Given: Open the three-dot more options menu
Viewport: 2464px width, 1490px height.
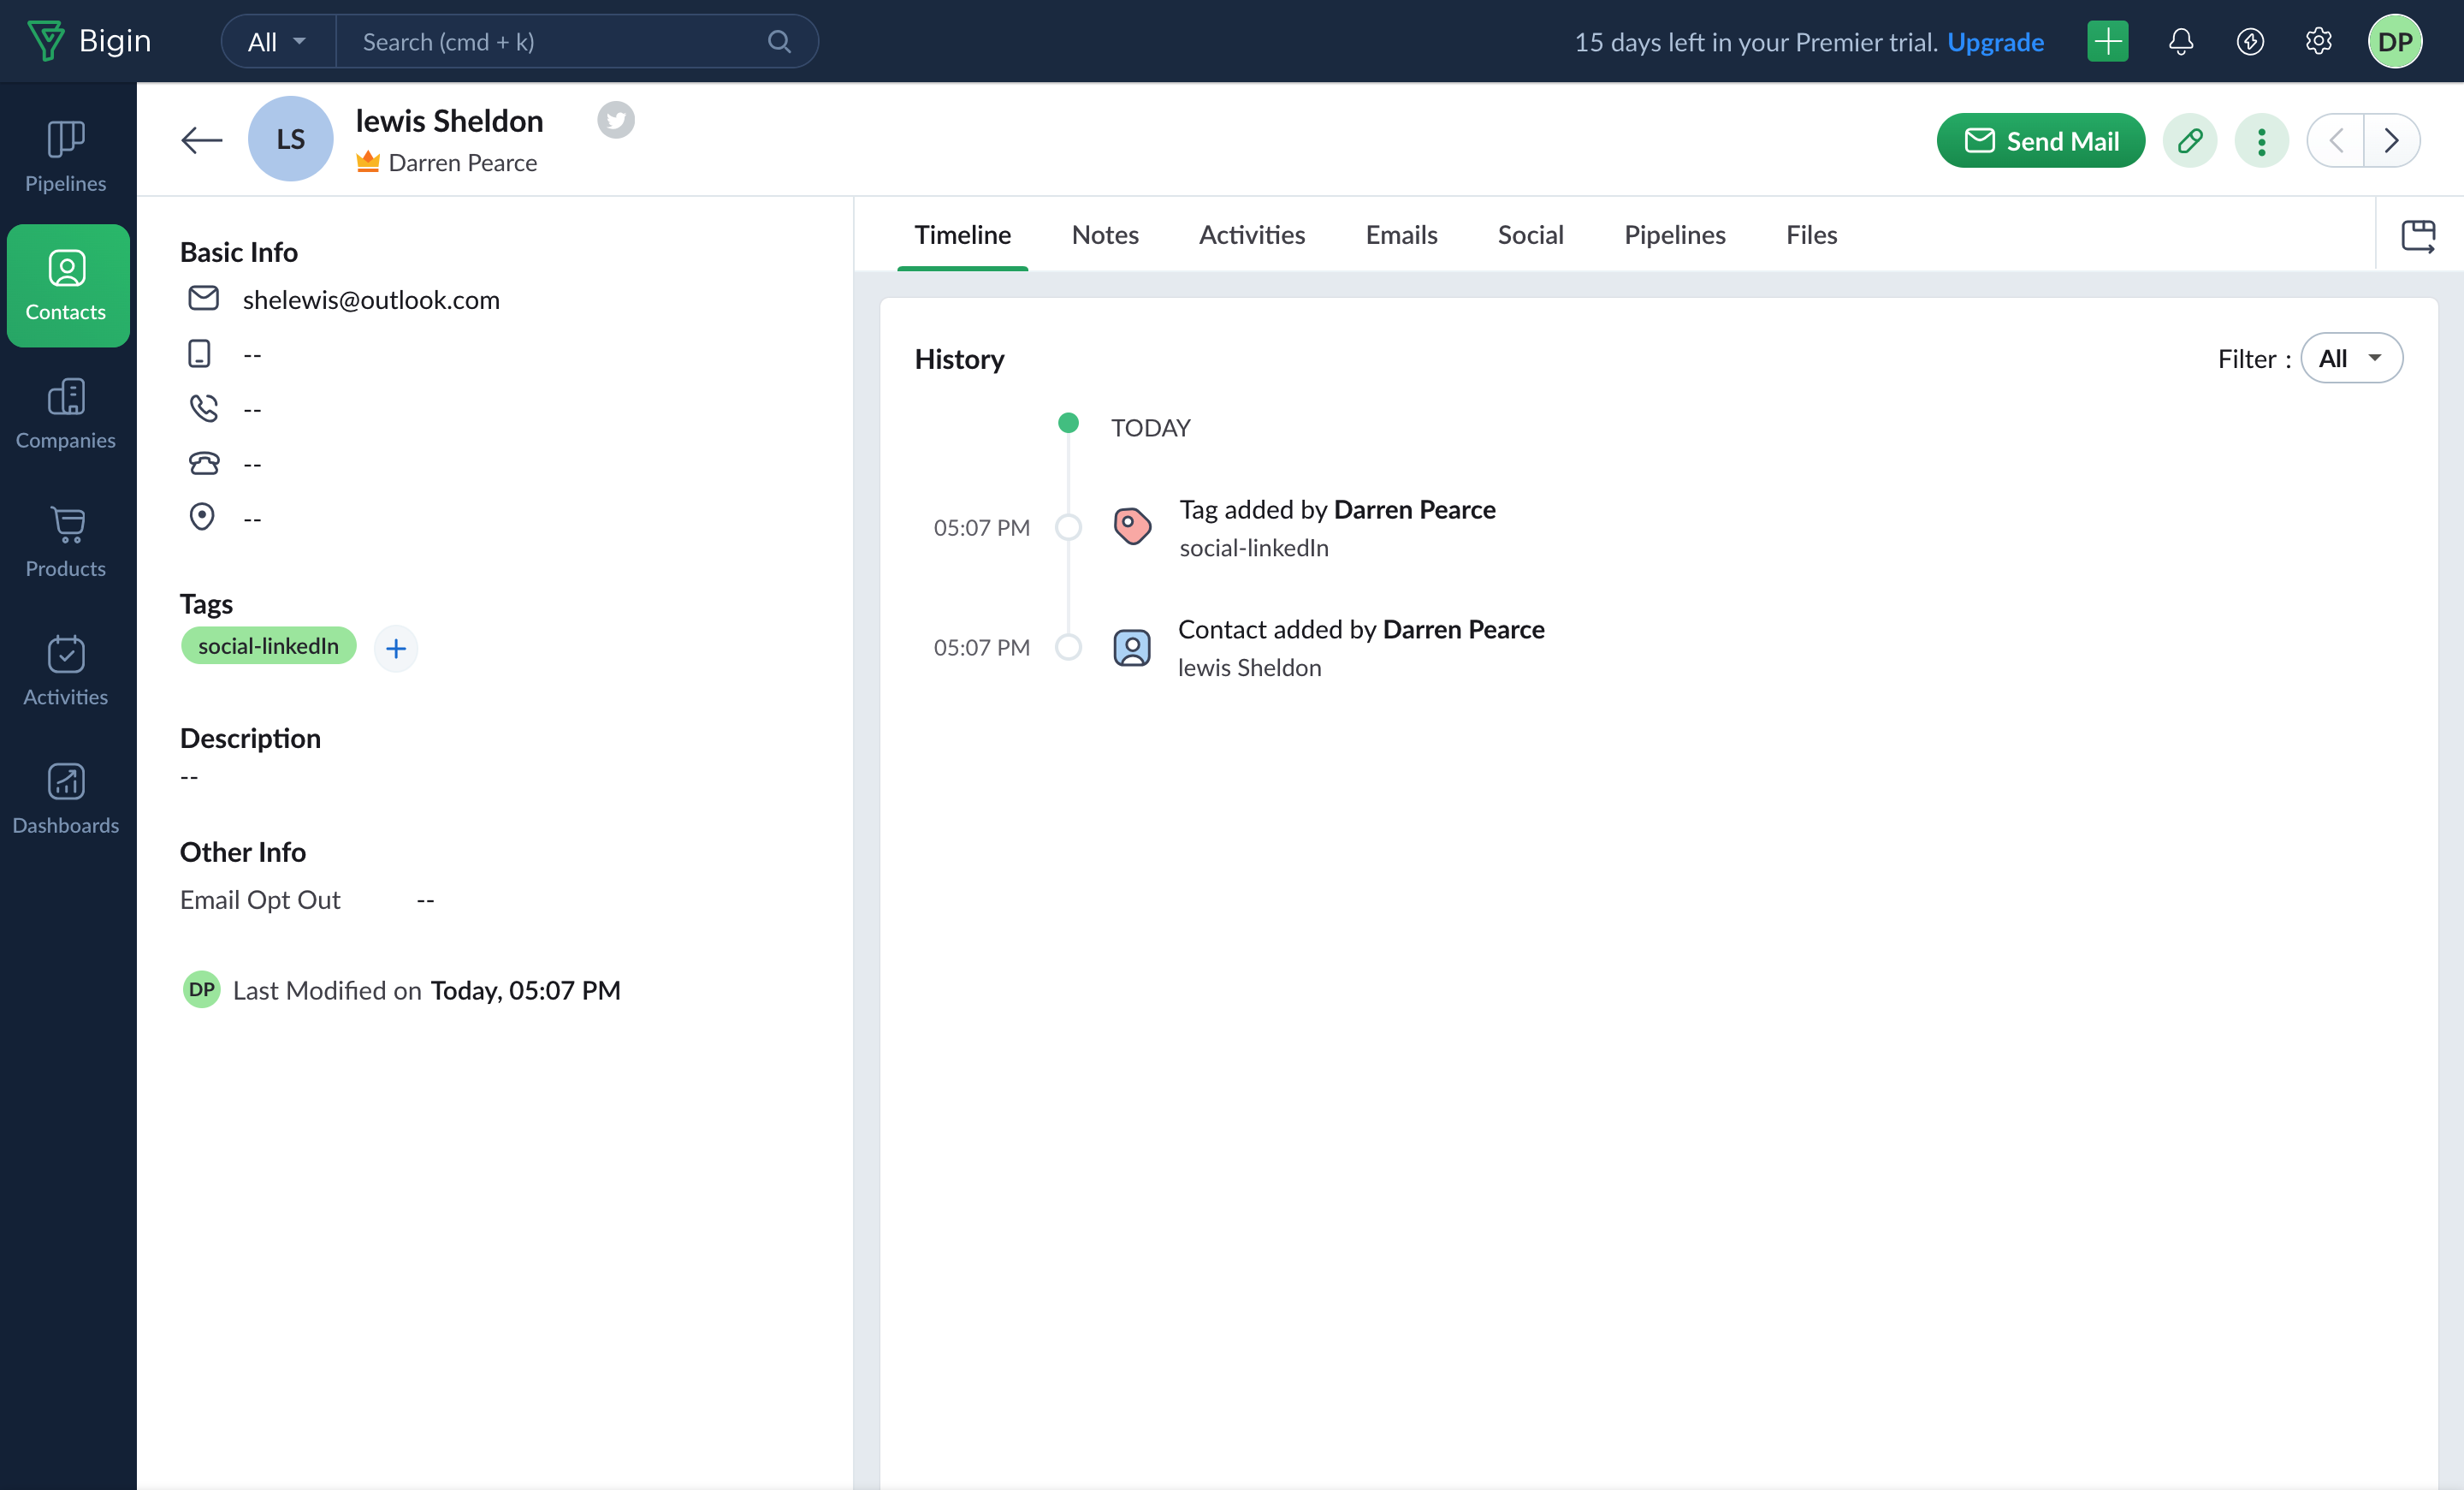Looking at the screenshot, I should tap(2261, 141).
